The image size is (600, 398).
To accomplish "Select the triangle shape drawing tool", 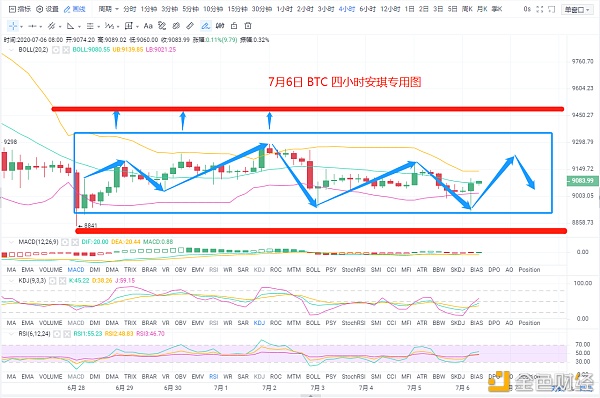I will point(70,26).
